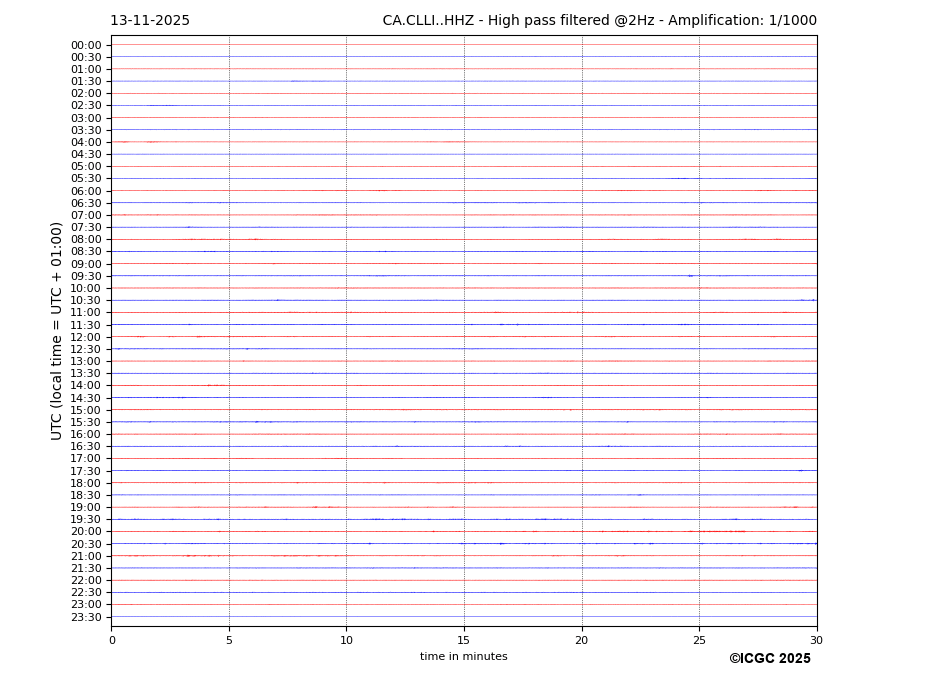Viewport: 927px width, 696px height.
Task: Click the "time in minutes" axis label
Action: [x=463, y=657]
